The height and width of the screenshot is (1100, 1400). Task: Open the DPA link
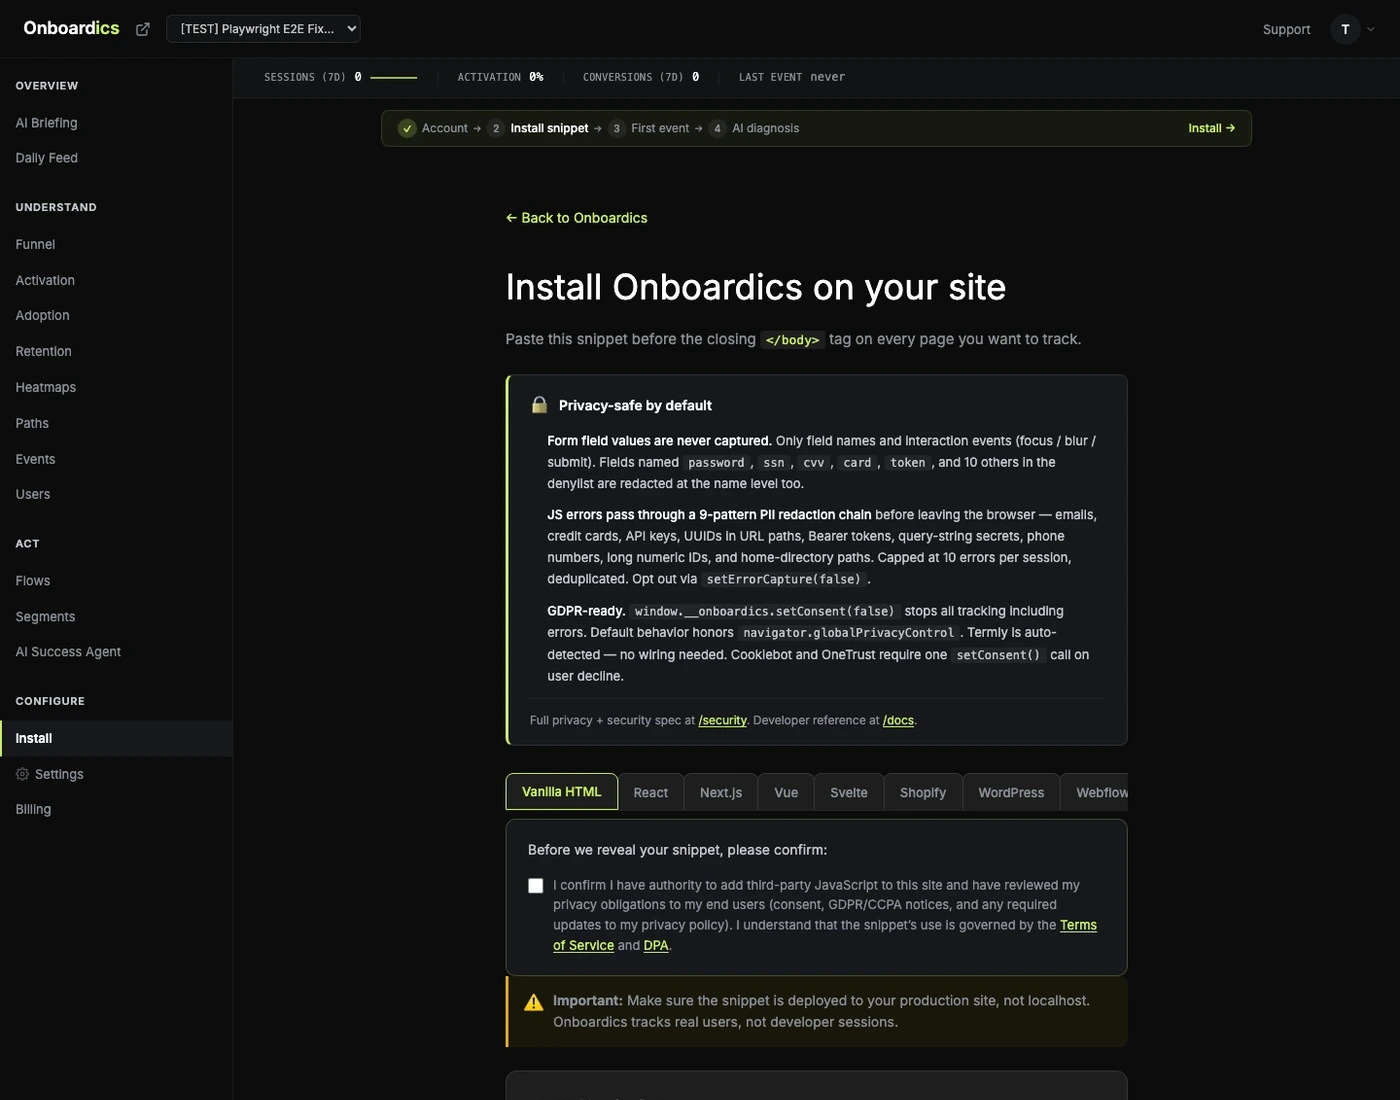(656, 945)
